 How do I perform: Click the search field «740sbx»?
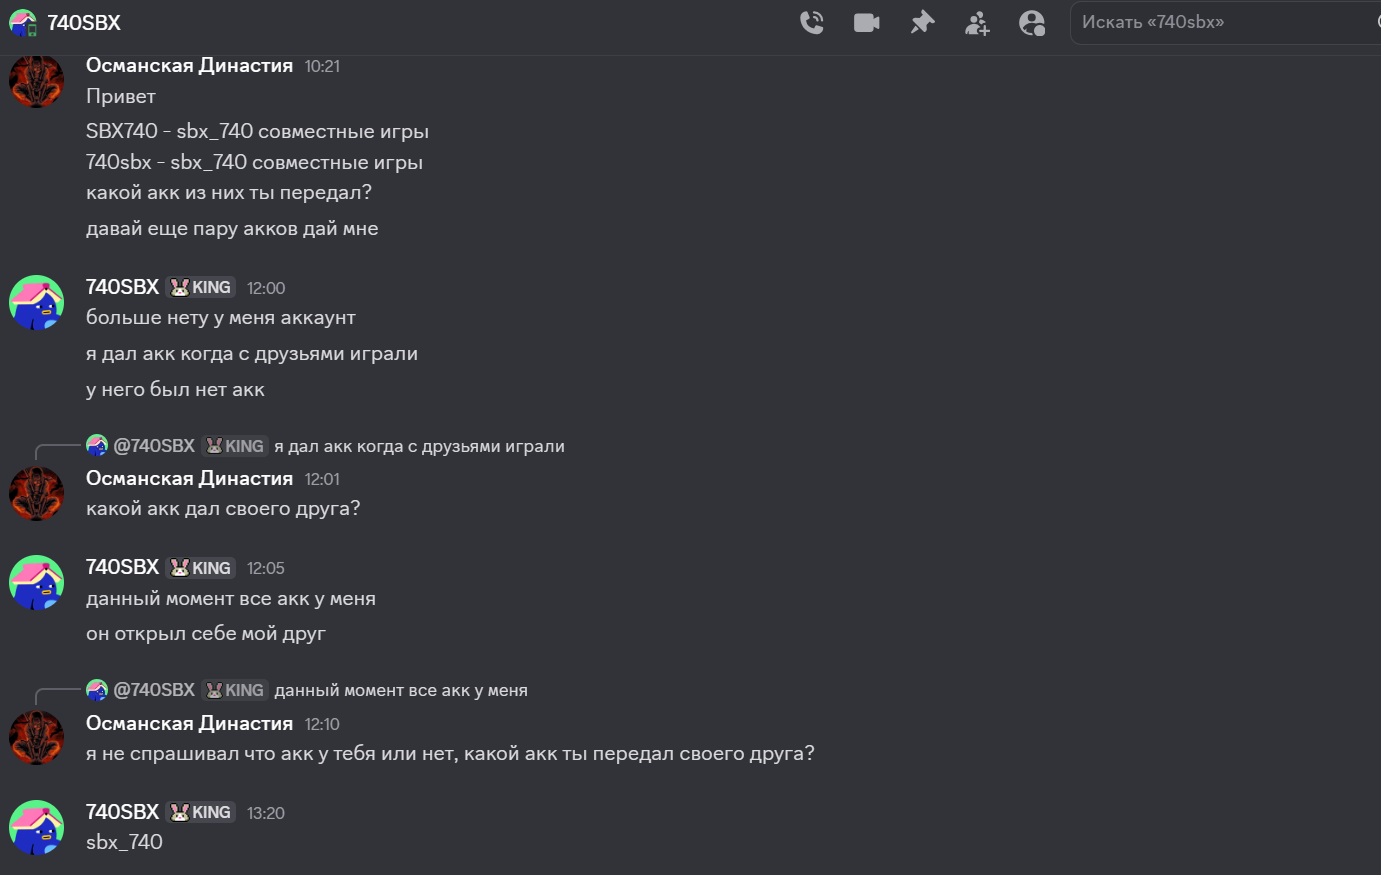1220,22
